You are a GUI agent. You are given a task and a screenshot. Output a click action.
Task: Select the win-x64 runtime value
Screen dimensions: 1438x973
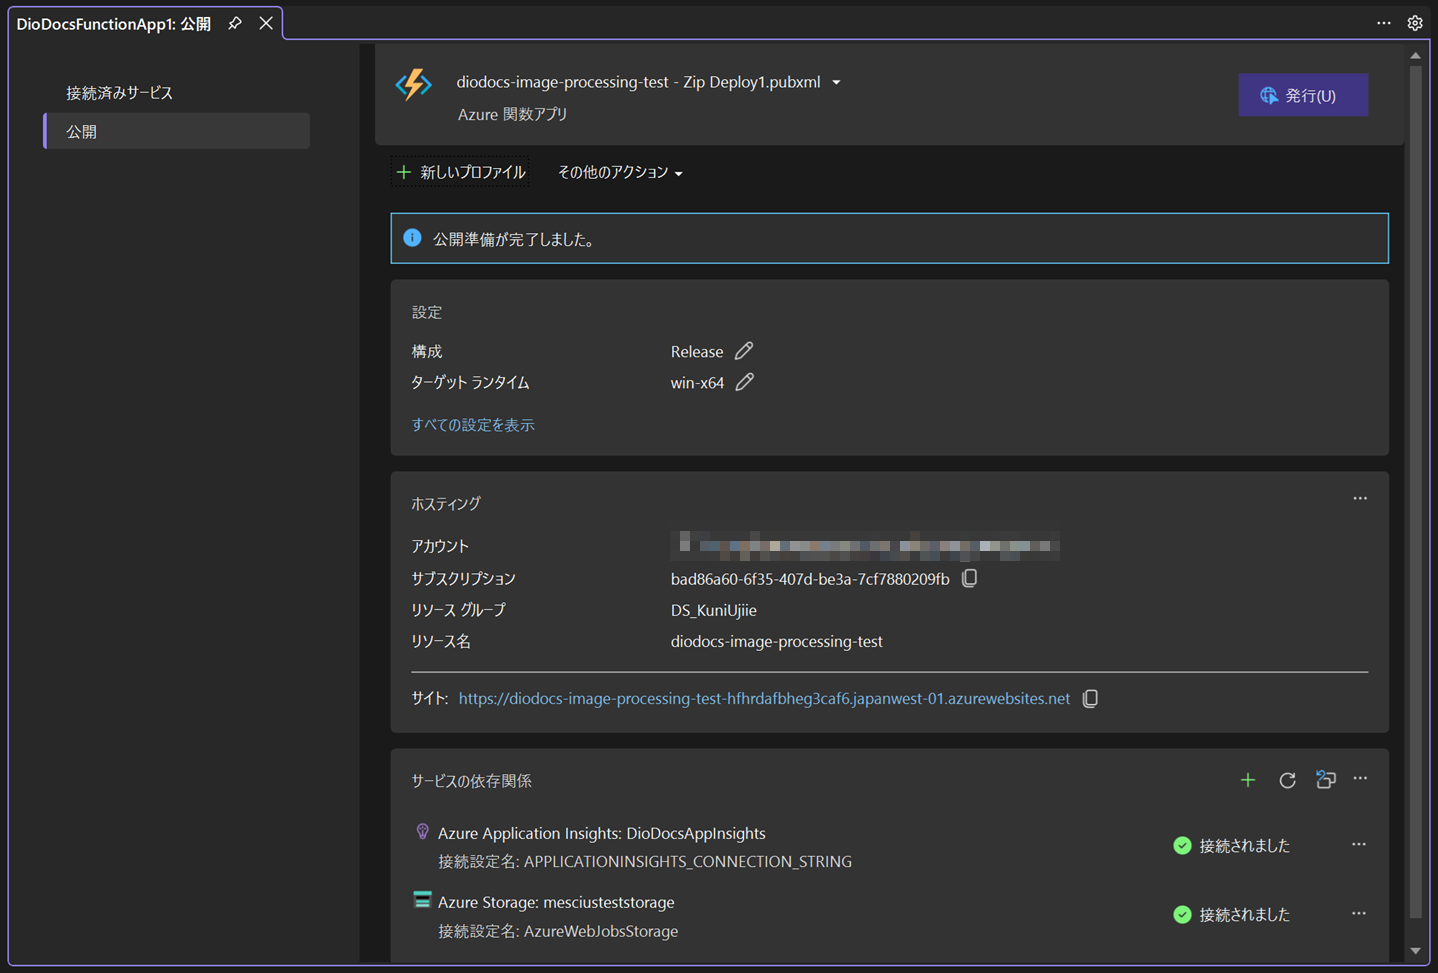[x=697, y=383]
